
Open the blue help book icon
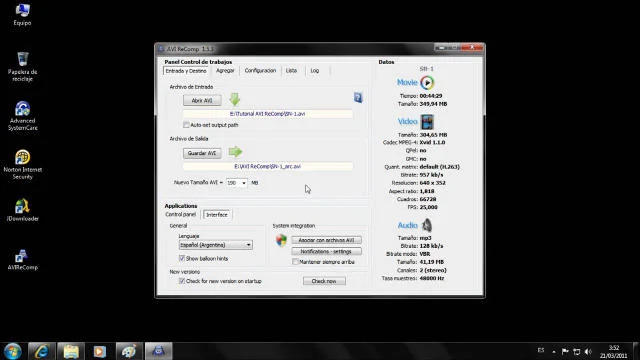tap(358, 98)
